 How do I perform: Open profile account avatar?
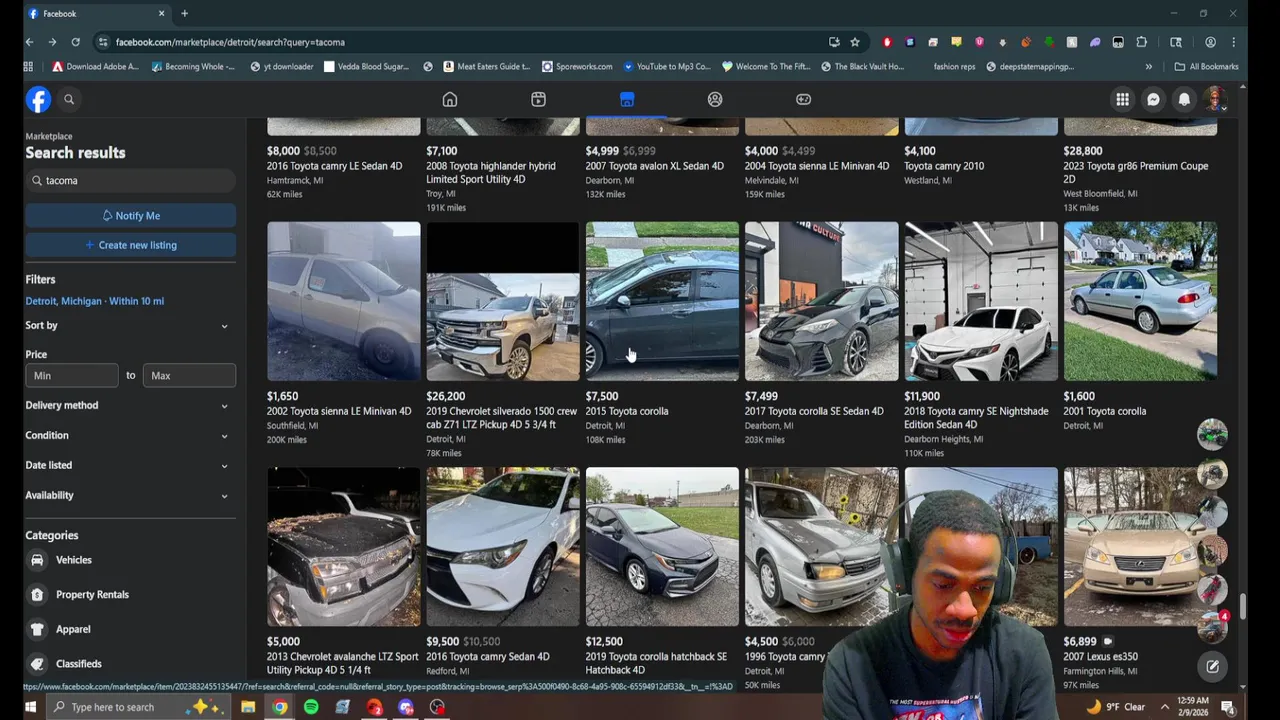tap(1215, 99)
